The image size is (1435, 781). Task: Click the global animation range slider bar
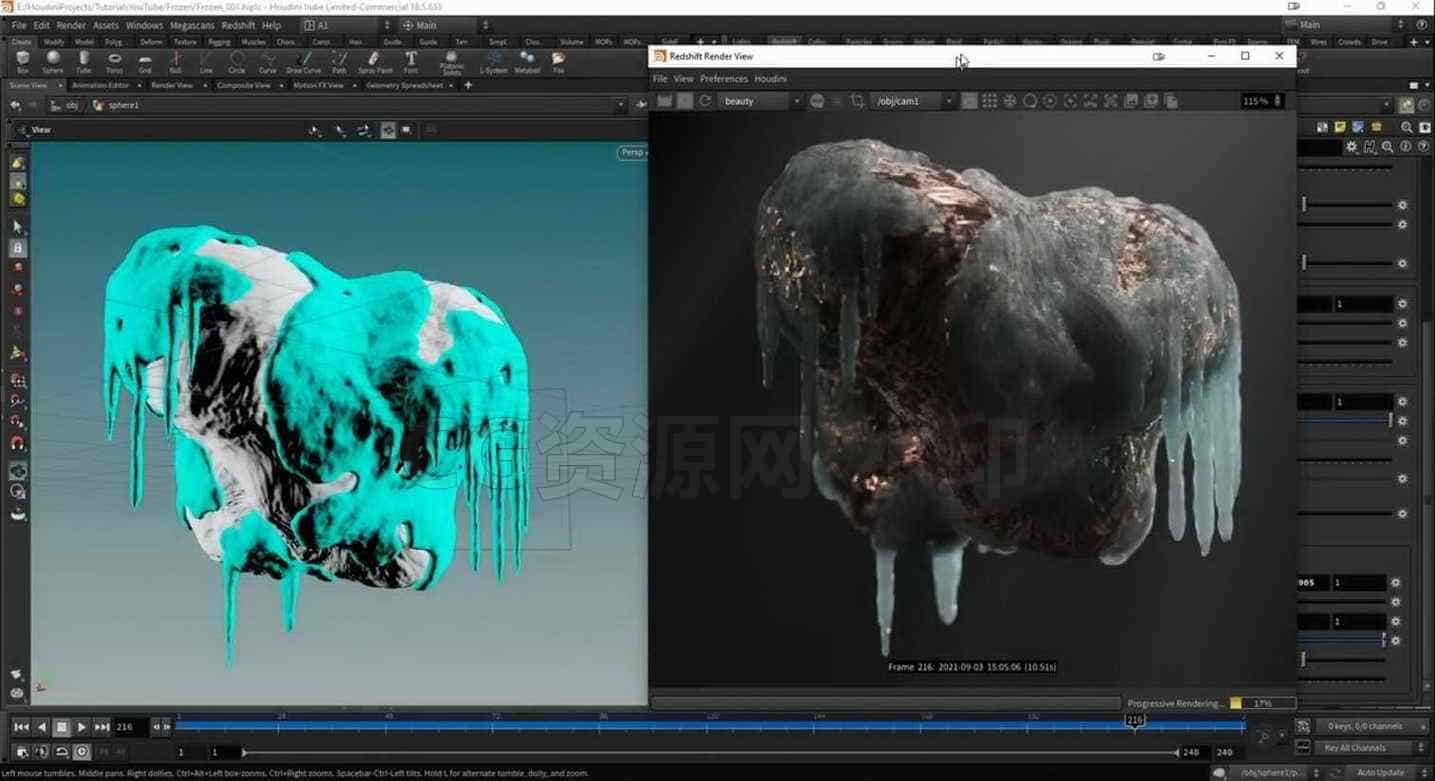pyautogui.click(x=711, y=752)
